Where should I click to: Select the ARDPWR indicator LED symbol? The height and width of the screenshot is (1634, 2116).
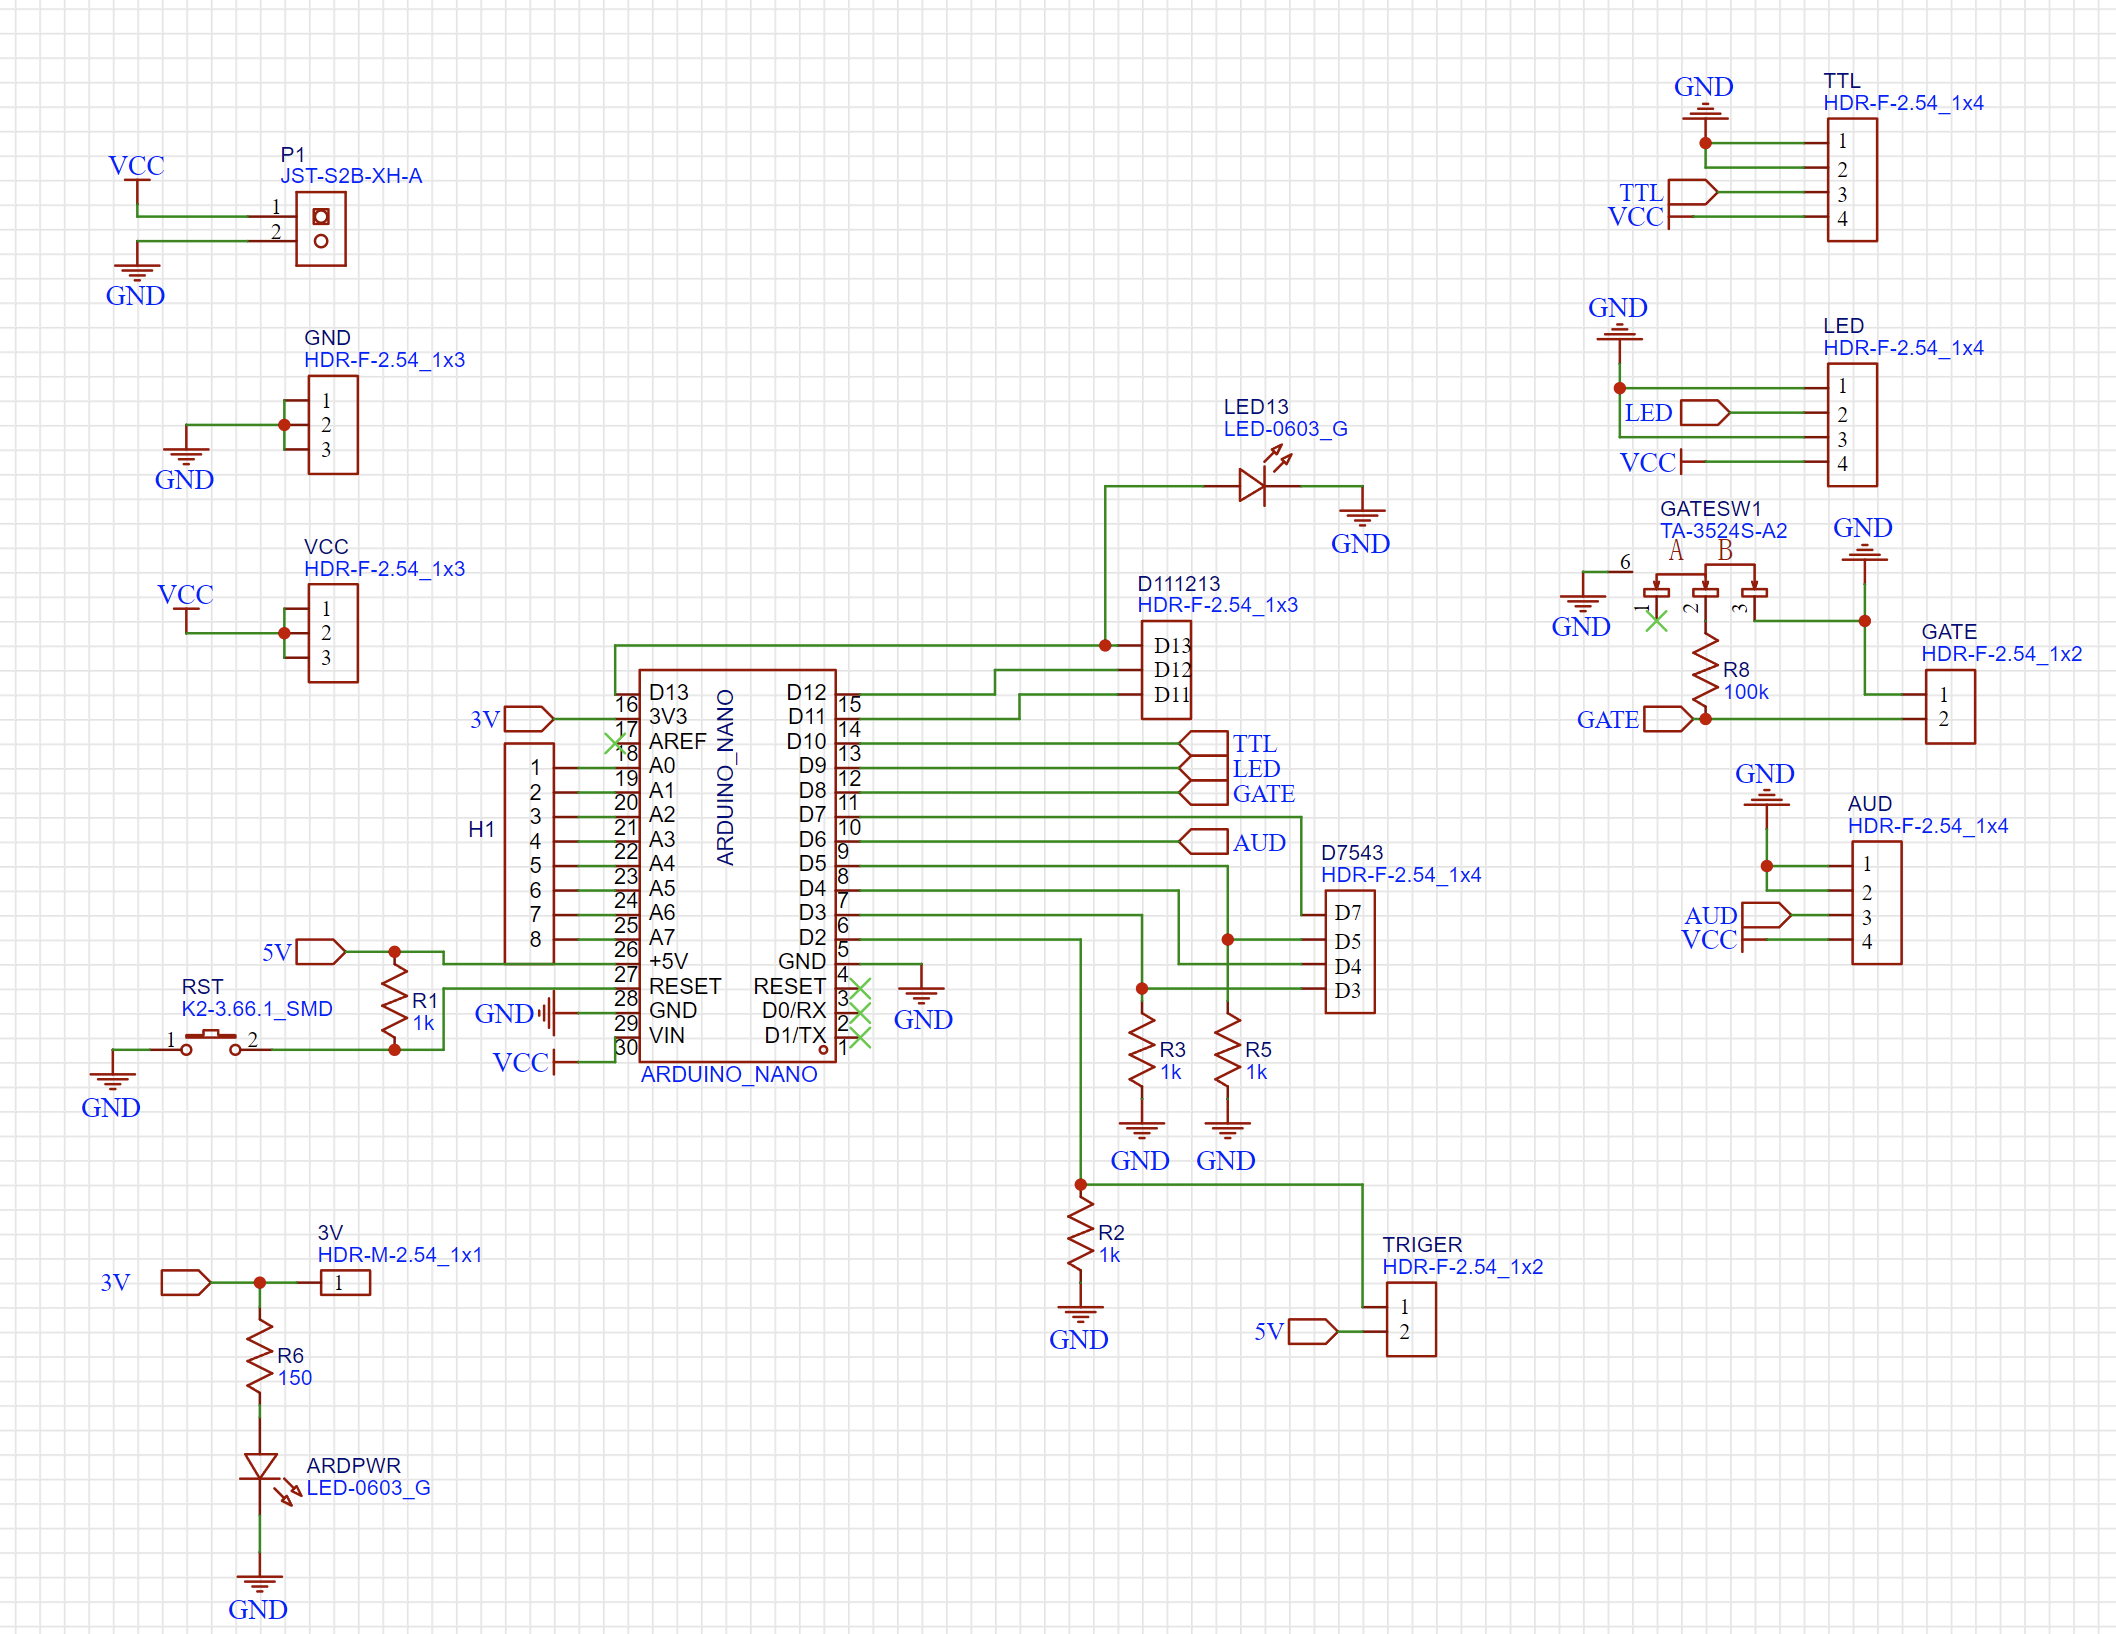261,1464
